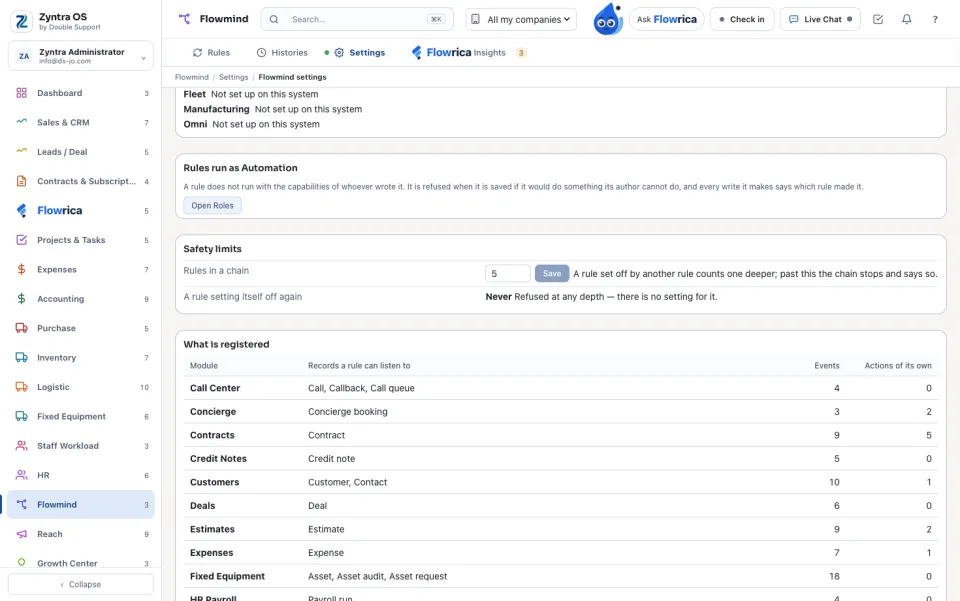Click the Ask Flowrica button
960x601 pixels.
pos(667,20)
